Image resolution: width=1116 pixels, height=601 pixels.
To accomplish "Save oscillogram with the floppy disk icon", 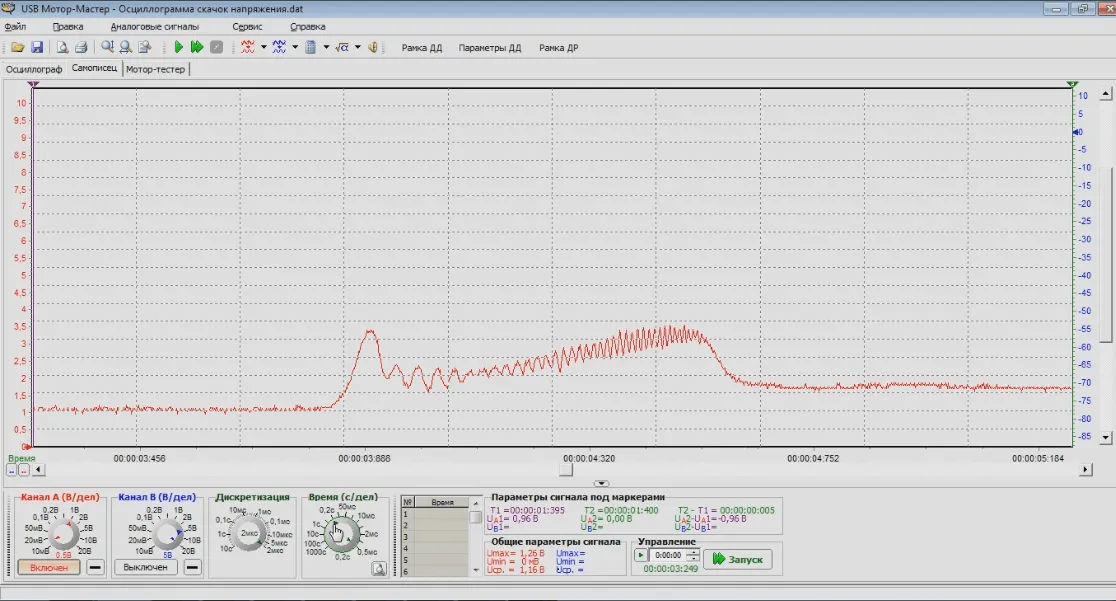I will pyautogui.click(x=37, y=47).
